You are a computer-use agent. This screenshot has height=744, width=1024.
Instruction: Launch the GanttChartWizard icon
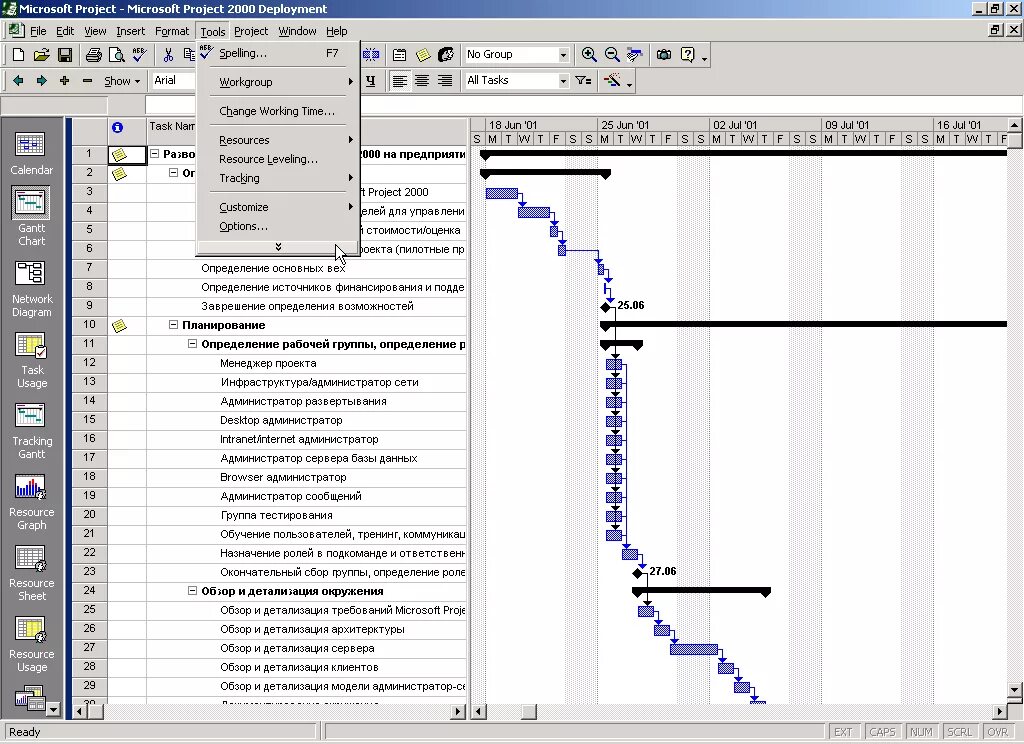[612, 81]
